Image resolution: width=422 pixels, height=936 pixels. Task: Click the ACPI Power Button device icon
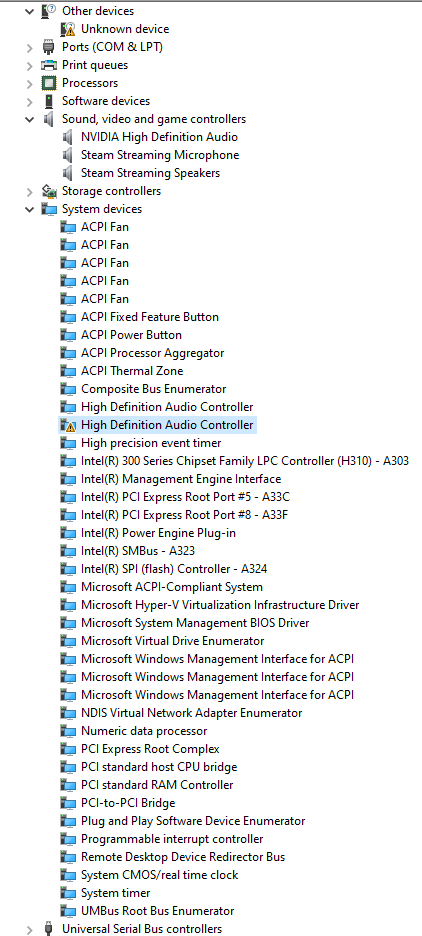[x=68, y=335]
